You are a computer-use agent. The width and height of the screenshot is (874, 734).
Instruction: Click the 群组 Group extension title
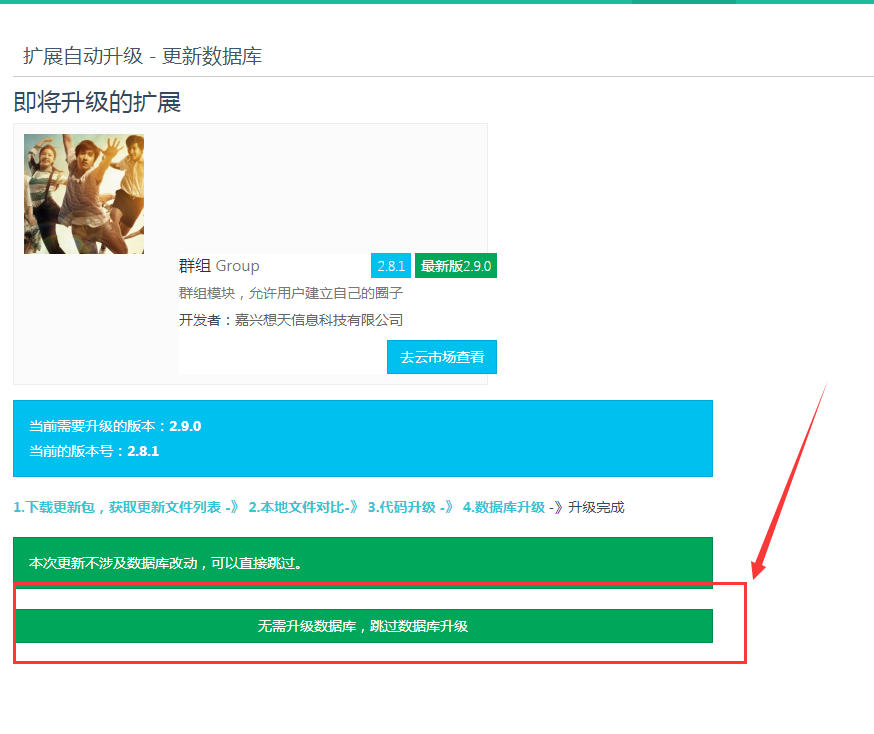pyautogui.click(x=219, y=266)
